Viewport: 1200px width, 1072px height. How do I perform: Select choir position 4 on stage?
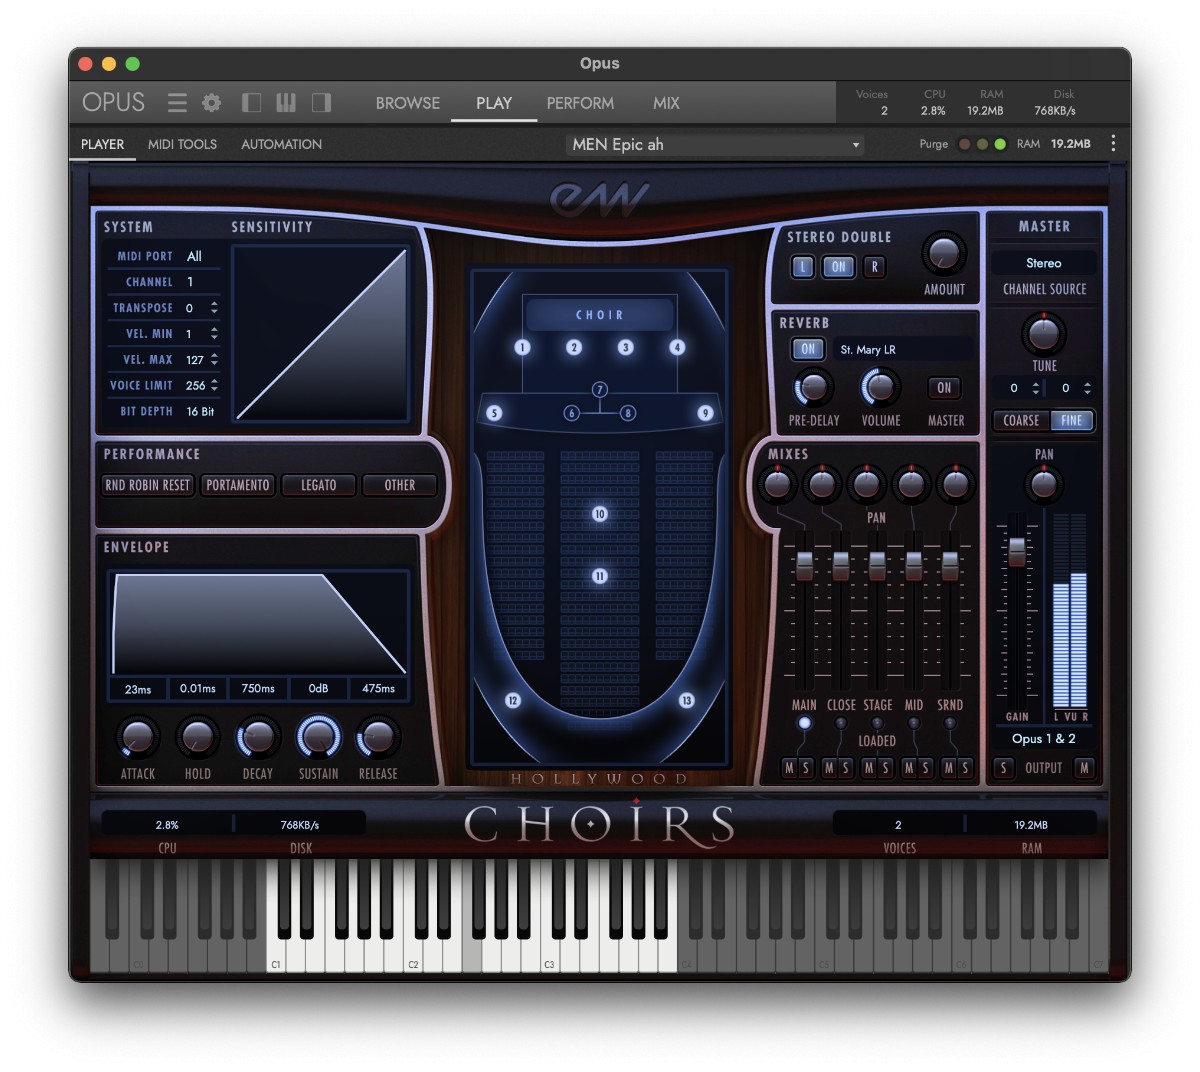tap(677, 347)
